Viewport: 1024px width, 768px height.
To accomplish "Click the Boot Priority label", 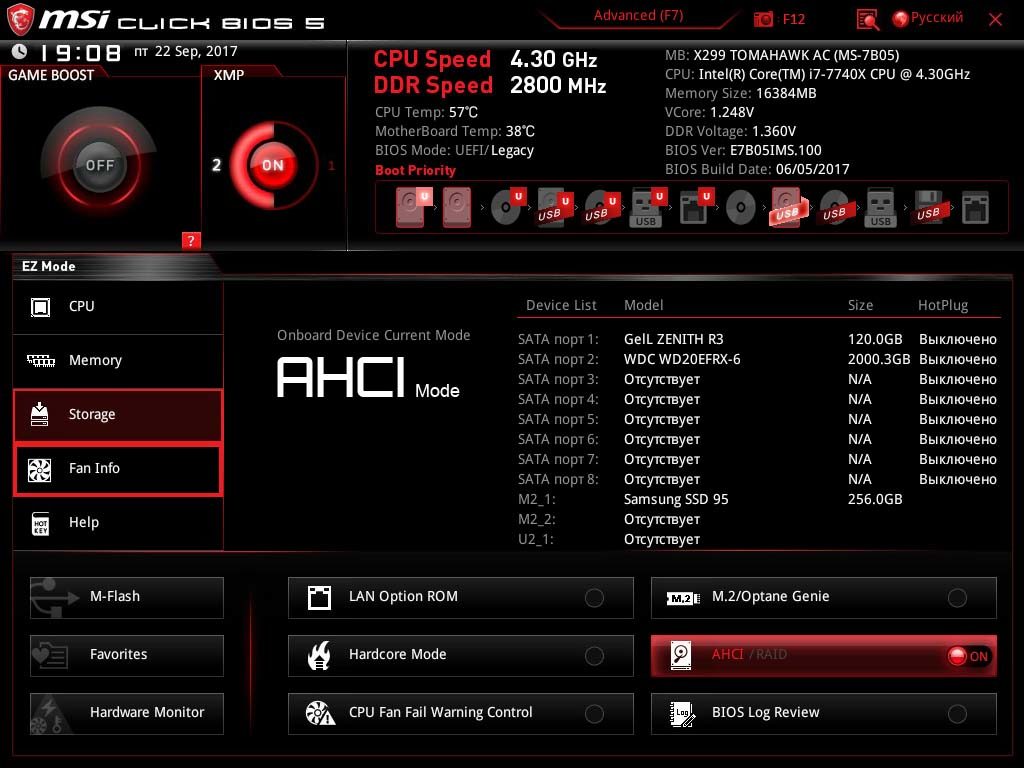I will click(415, 170).
